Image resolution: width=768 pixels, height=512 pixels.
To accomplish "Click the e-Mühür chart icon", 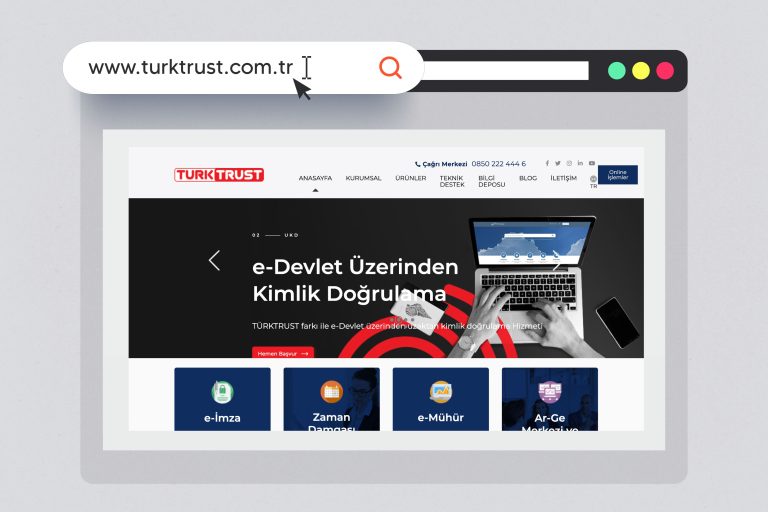I will coord(441,391).
